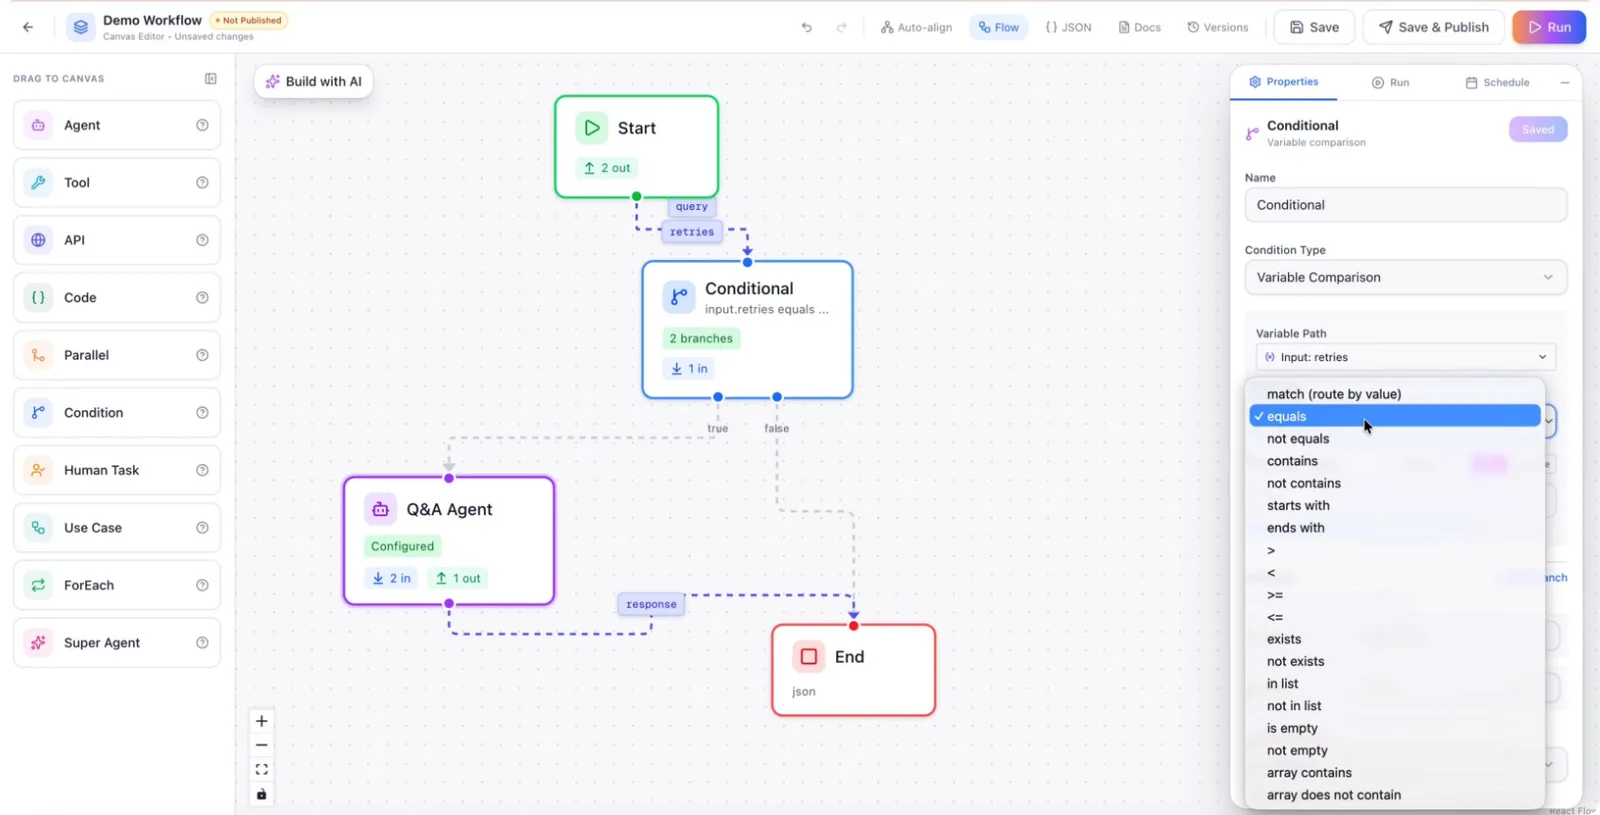This screenshot has width=1600, height=815.
Task: Zoom out with the minus canvas control
Action: pos(262,745)
